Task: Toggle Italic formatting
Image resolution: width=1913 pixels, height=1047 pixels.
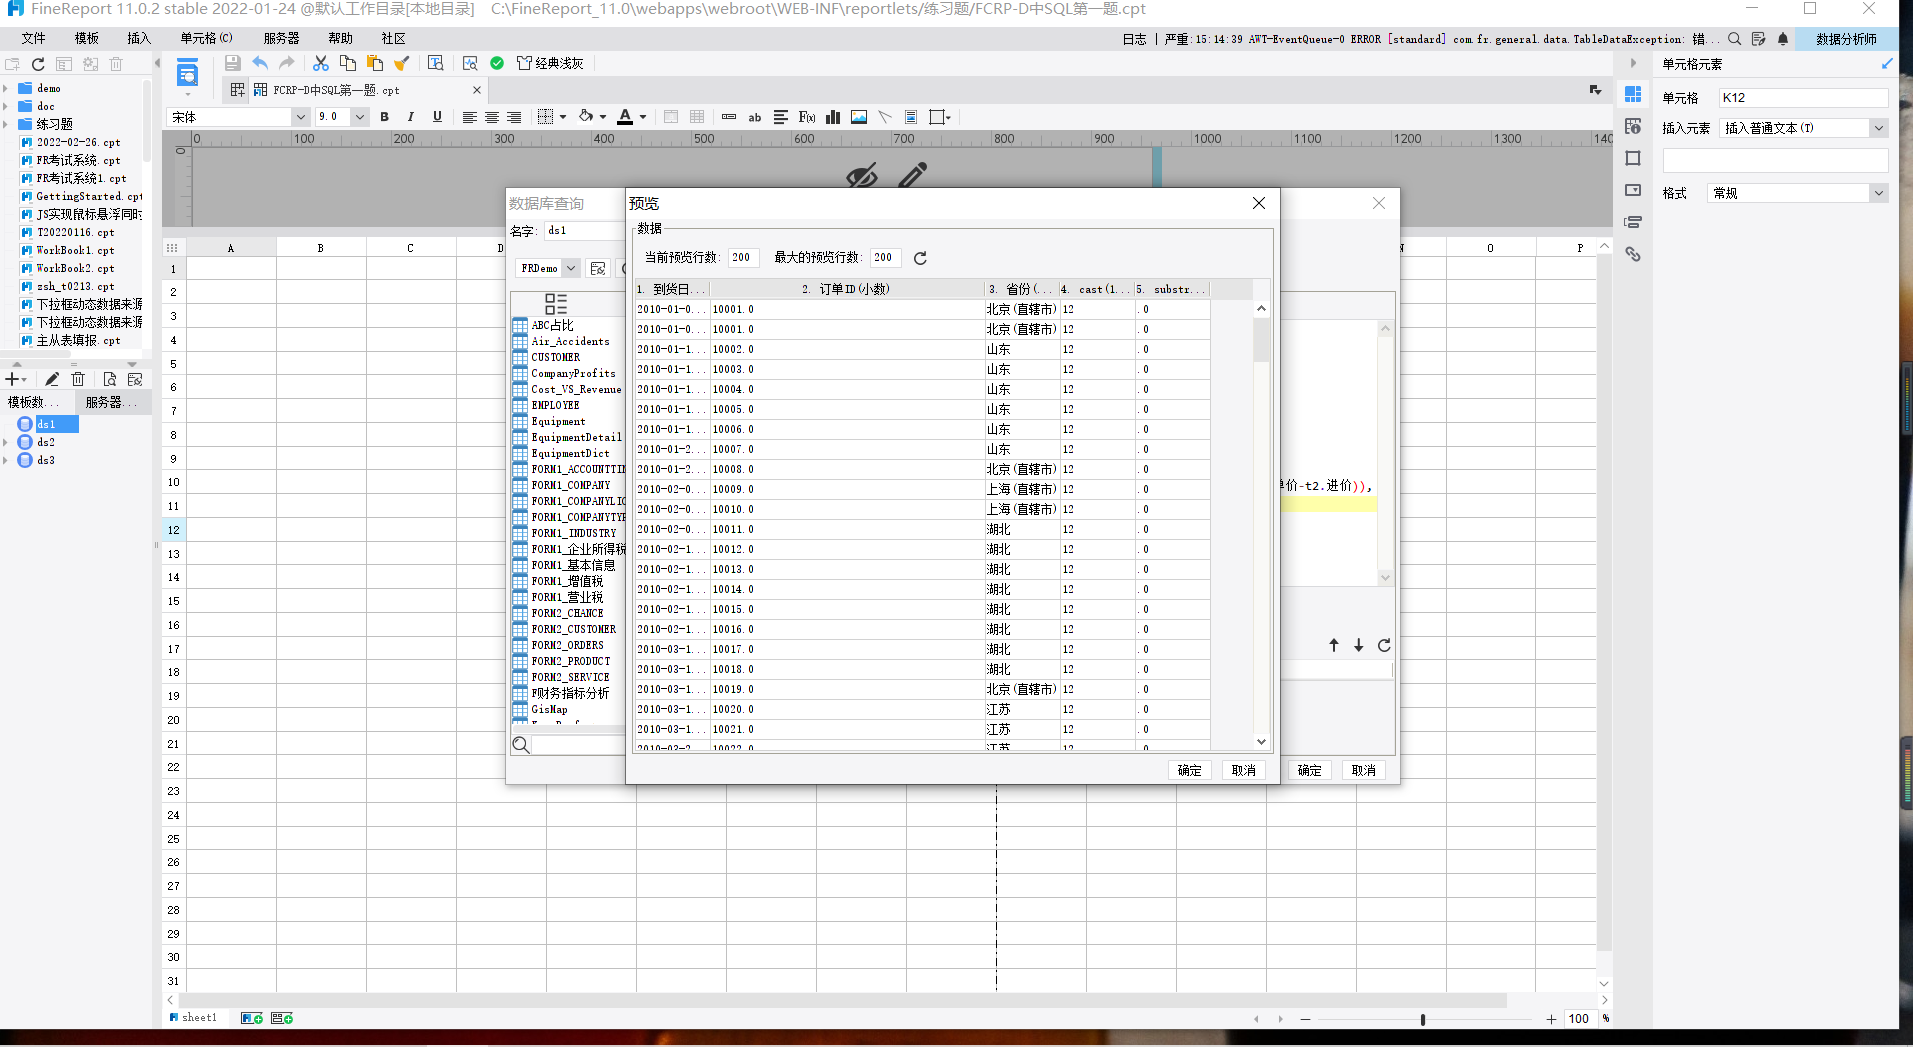Action: coord(411,117)
